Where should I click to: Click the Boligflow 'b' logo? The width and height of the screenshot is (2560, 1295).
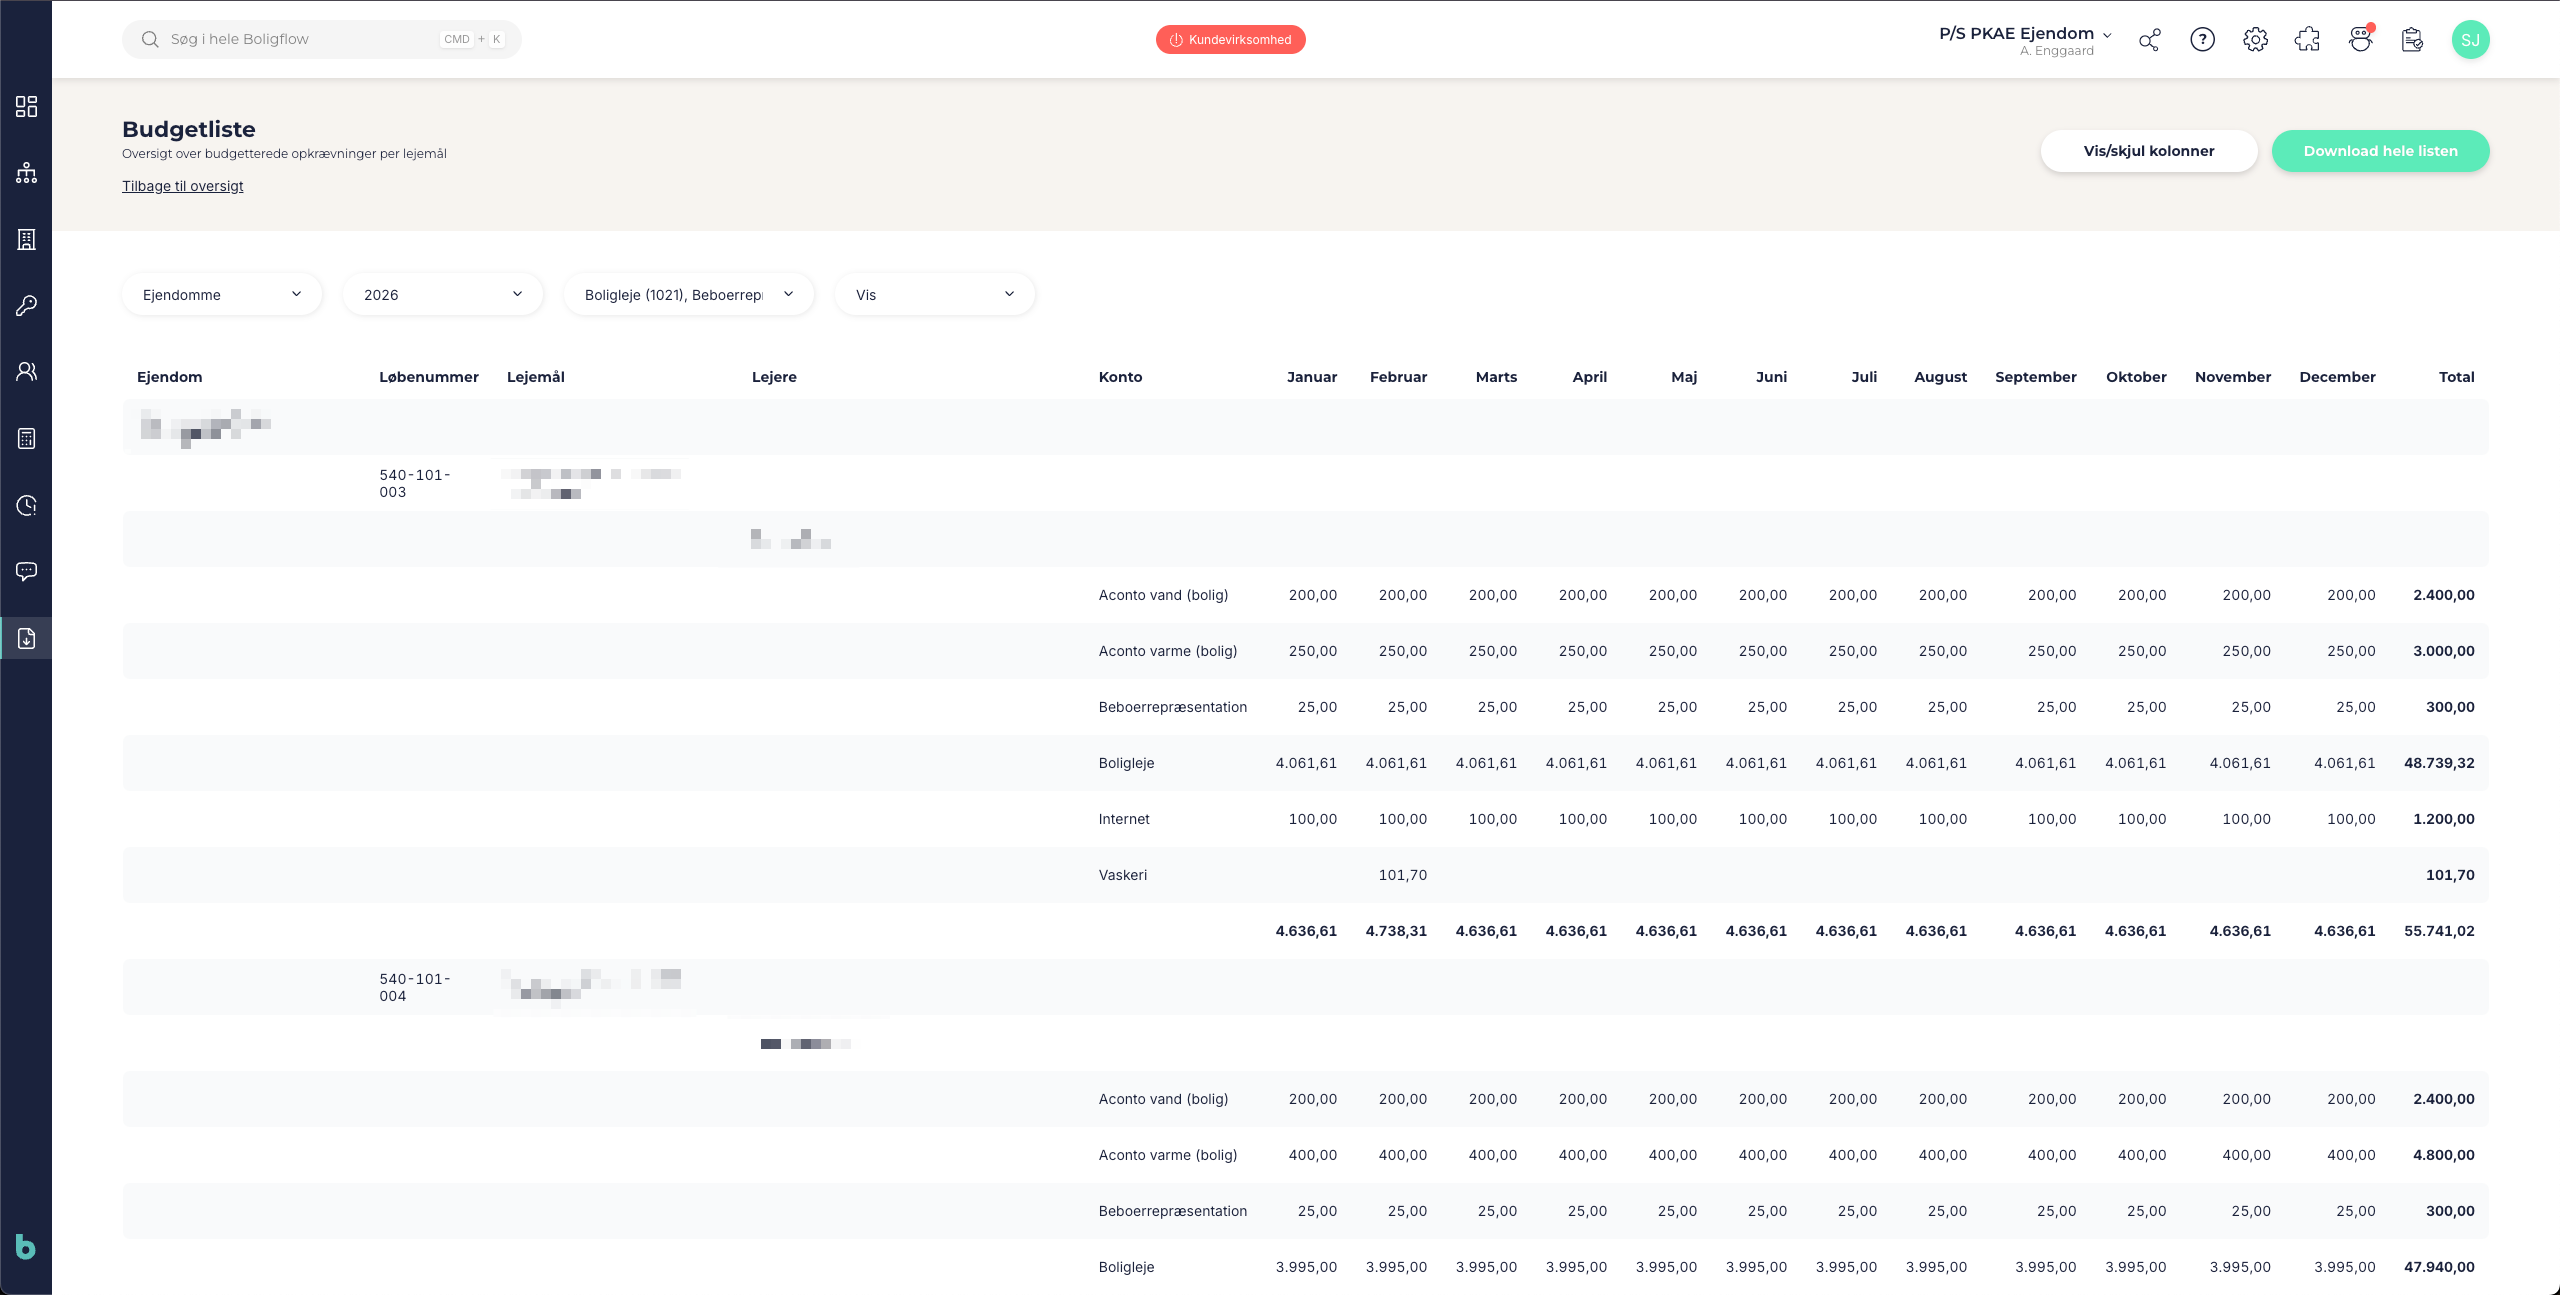26,1247
